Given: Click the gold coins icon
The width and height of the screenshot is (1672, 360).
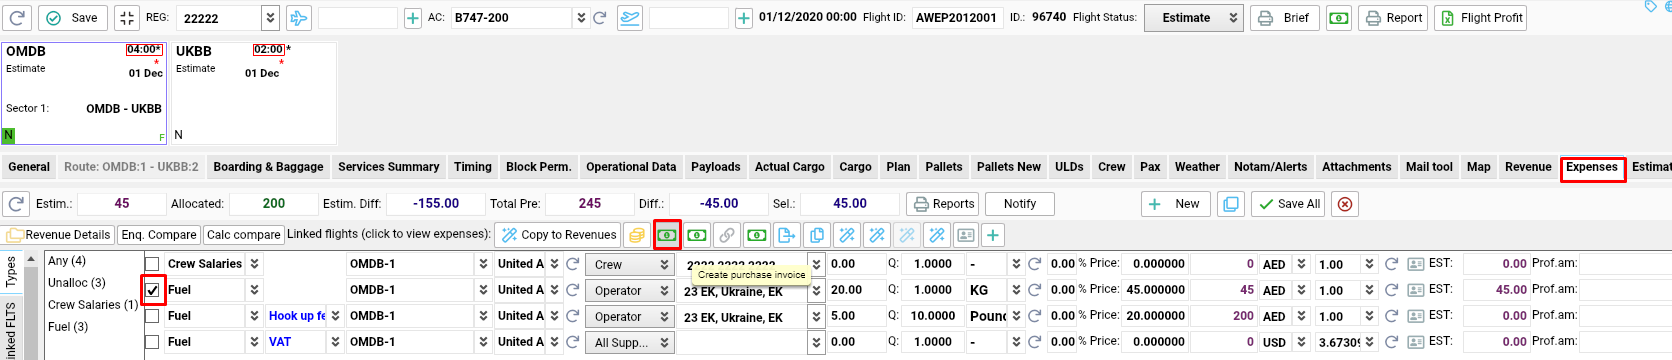Looking at the screenshot, I should tap(636, 235).
